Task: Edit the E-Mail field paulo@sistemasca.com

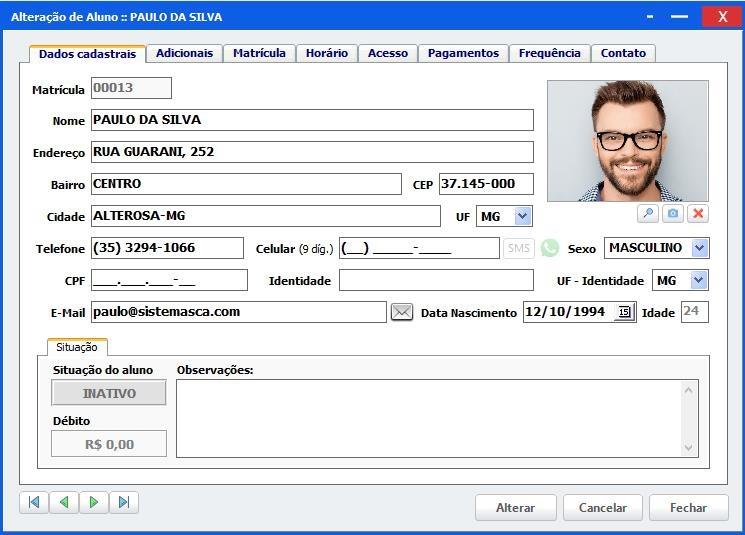Action: pos(239,312)
